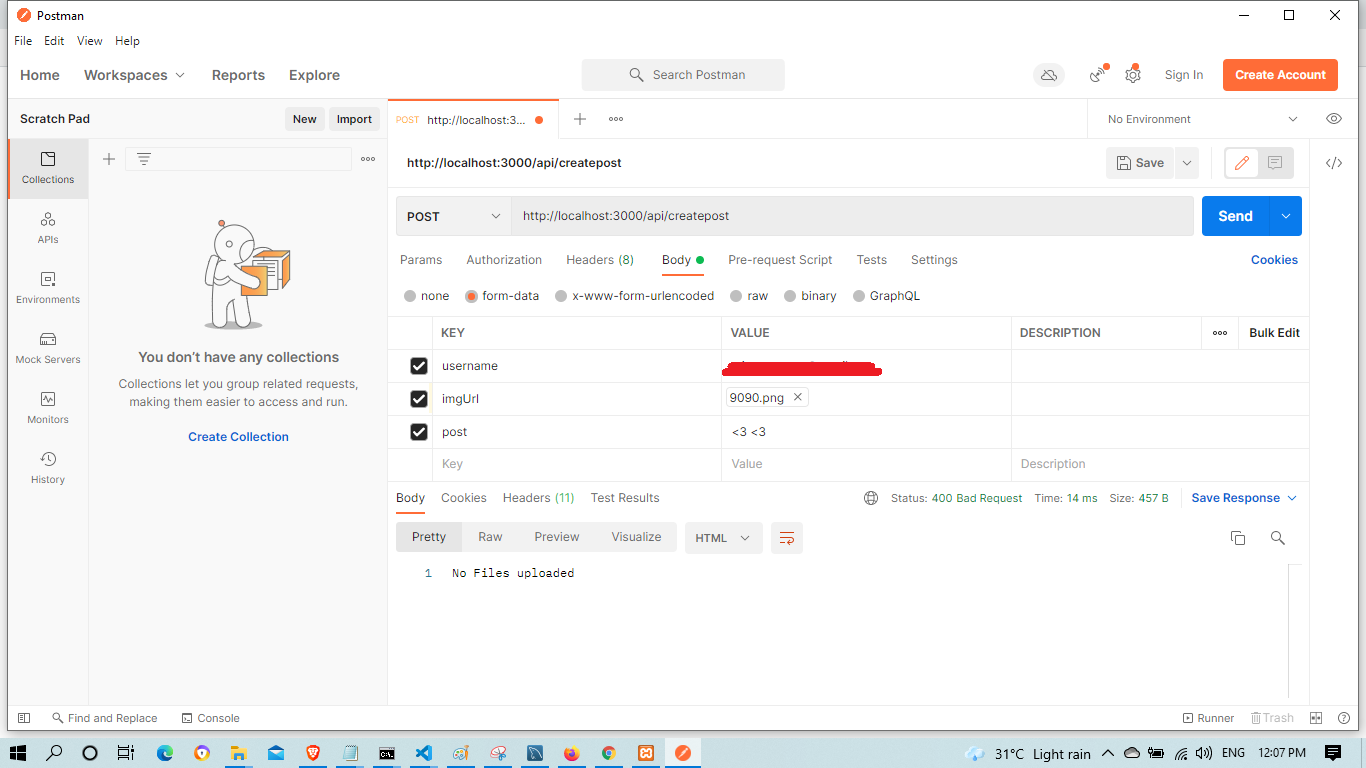Expand the Save options dropdown arrow
The height and width of the screenshot is (768, 1366).
(1187, 163)
